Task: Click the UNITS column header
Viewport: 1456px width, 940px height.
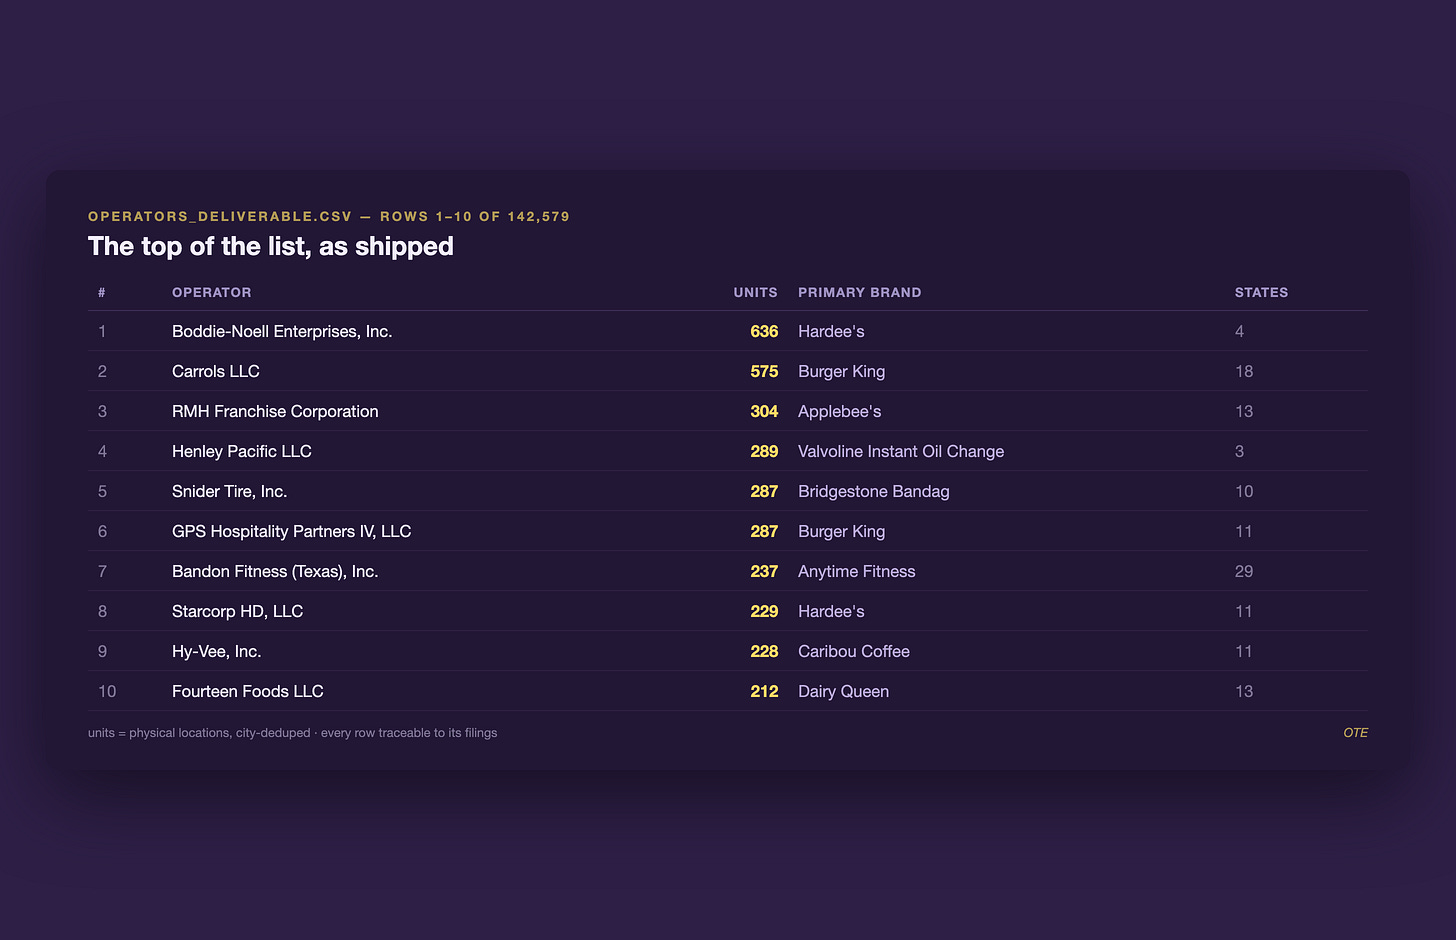Action: click(755, 293)
